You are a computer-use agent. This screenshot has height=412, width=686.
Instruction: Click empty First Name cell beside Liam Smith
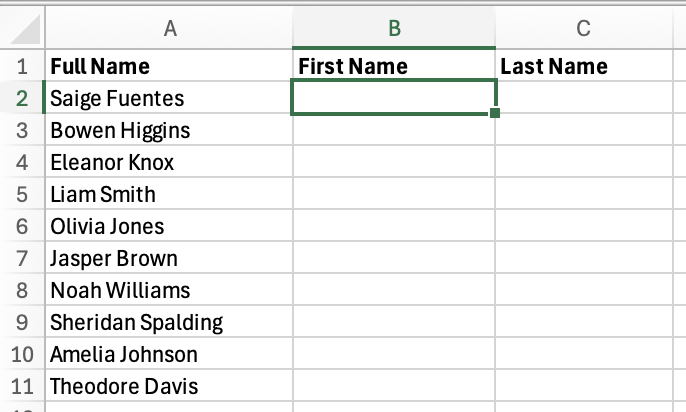[394, 195]
